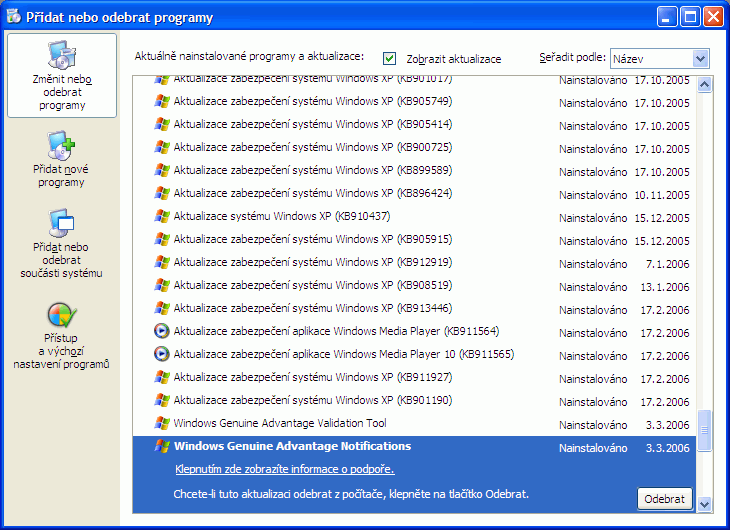Click the Windows flag icon next to KB899589
The height and width of the screenshot is (530, 730).
tap(162, 170)
